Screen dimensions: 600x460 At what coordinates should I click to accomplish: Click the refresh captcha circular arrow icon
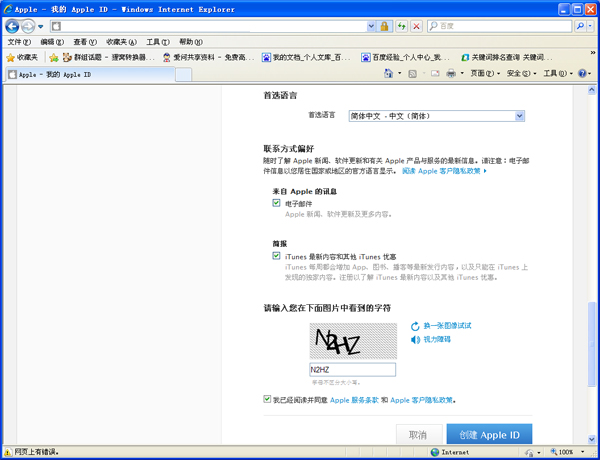[x=415, y=326]
